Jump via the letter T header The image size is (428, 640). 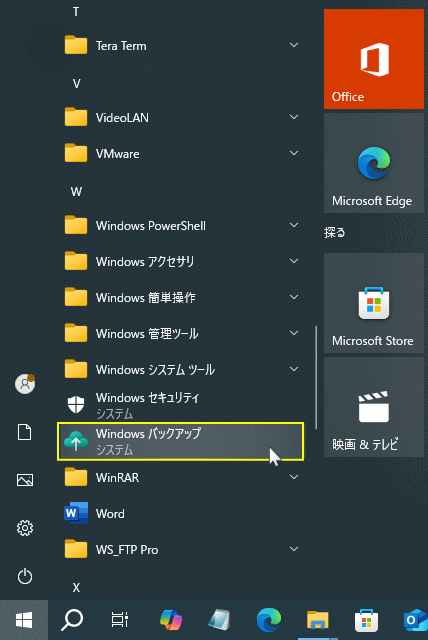(x=76, y=12)
